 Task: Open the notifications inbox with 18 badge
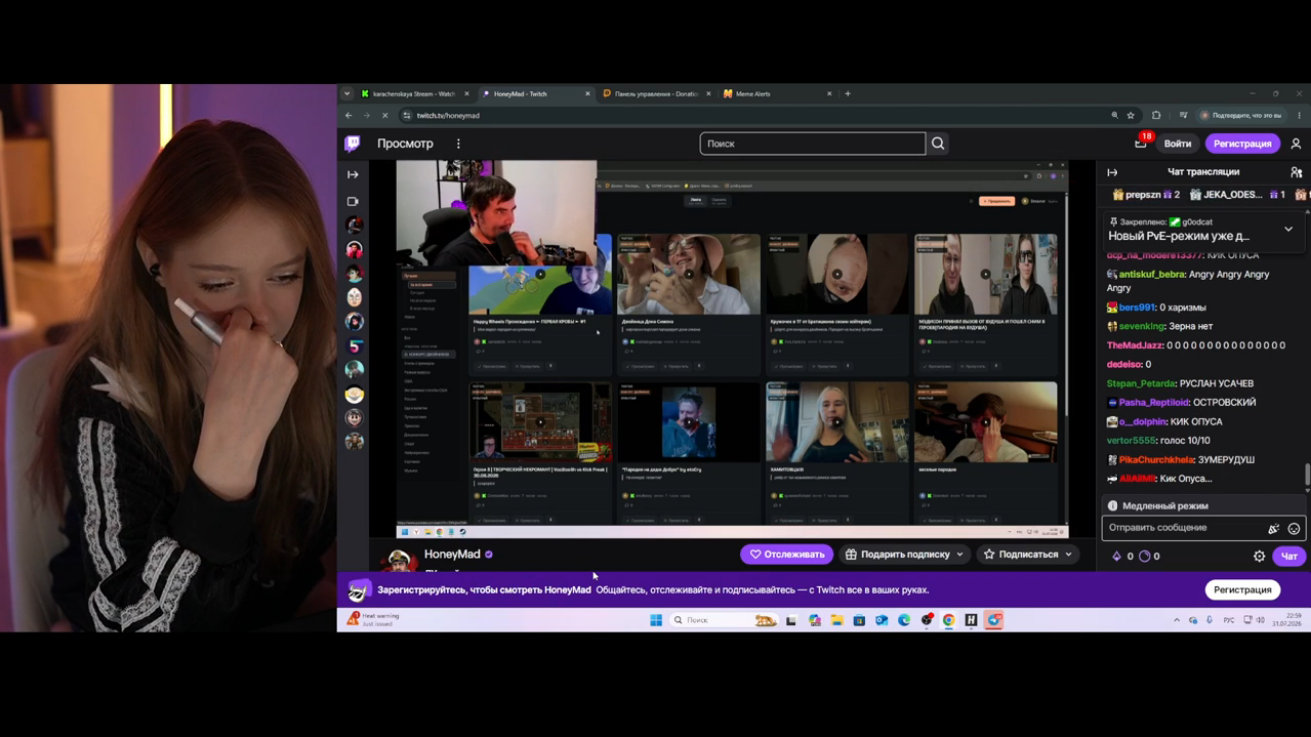1141,143
